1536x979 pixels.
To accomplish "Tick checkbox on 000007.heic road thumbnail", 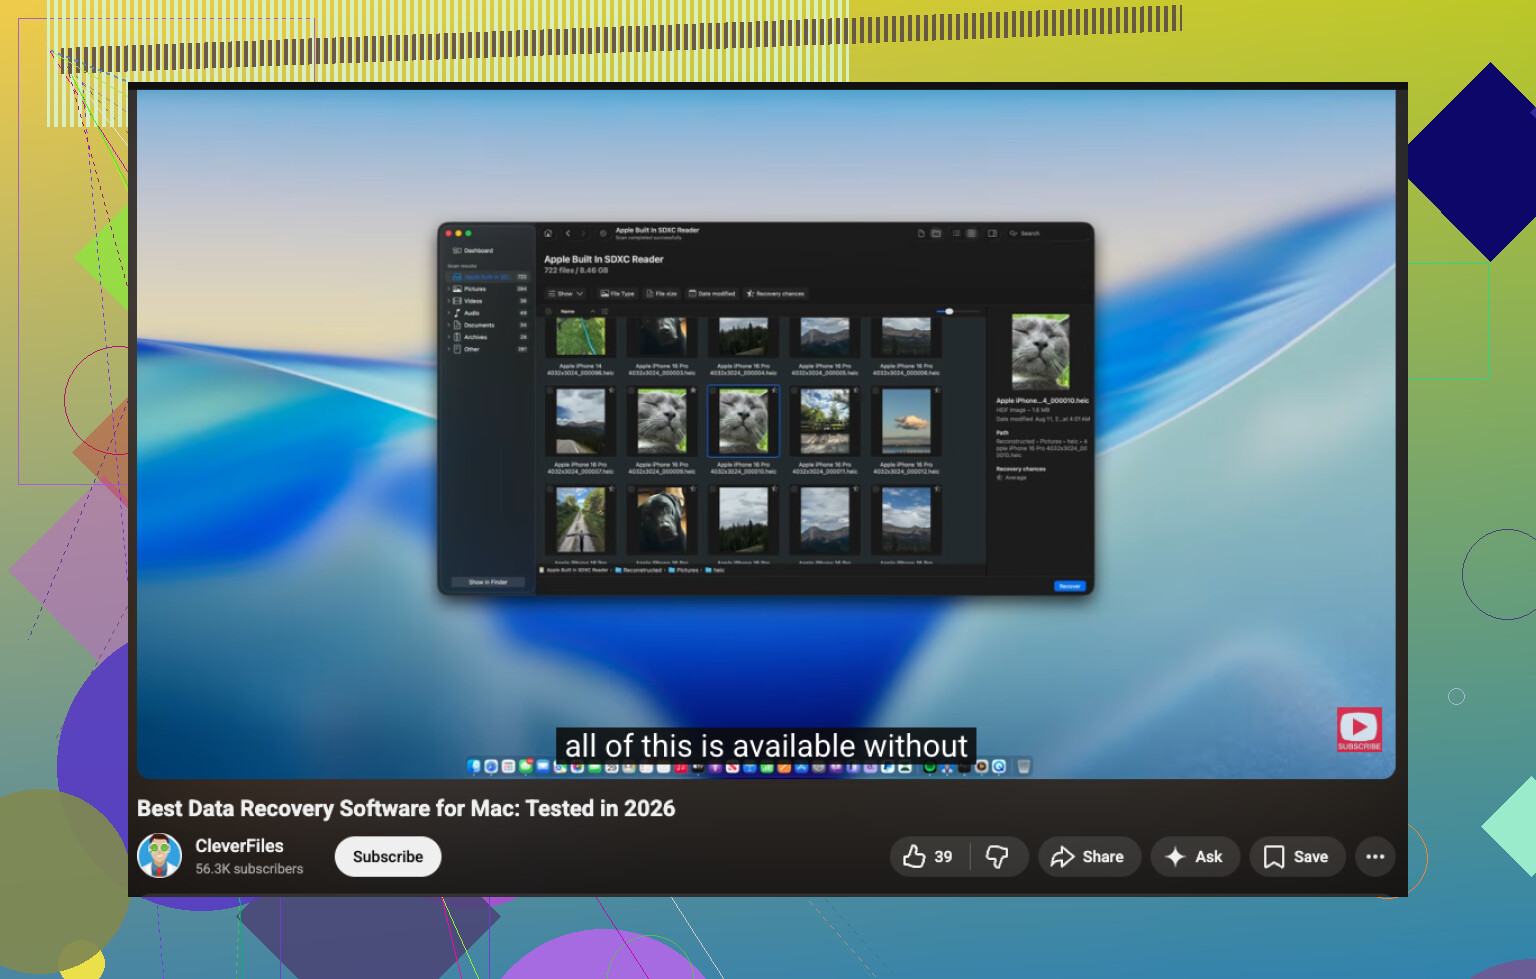I will click(x=550, y=390).
